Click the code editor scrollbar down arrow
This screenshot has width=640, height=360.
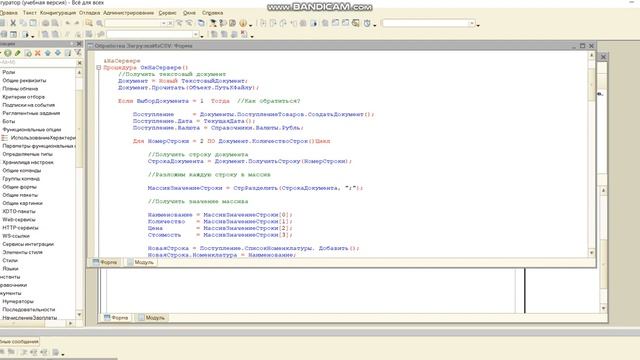[x=591, y=253]
